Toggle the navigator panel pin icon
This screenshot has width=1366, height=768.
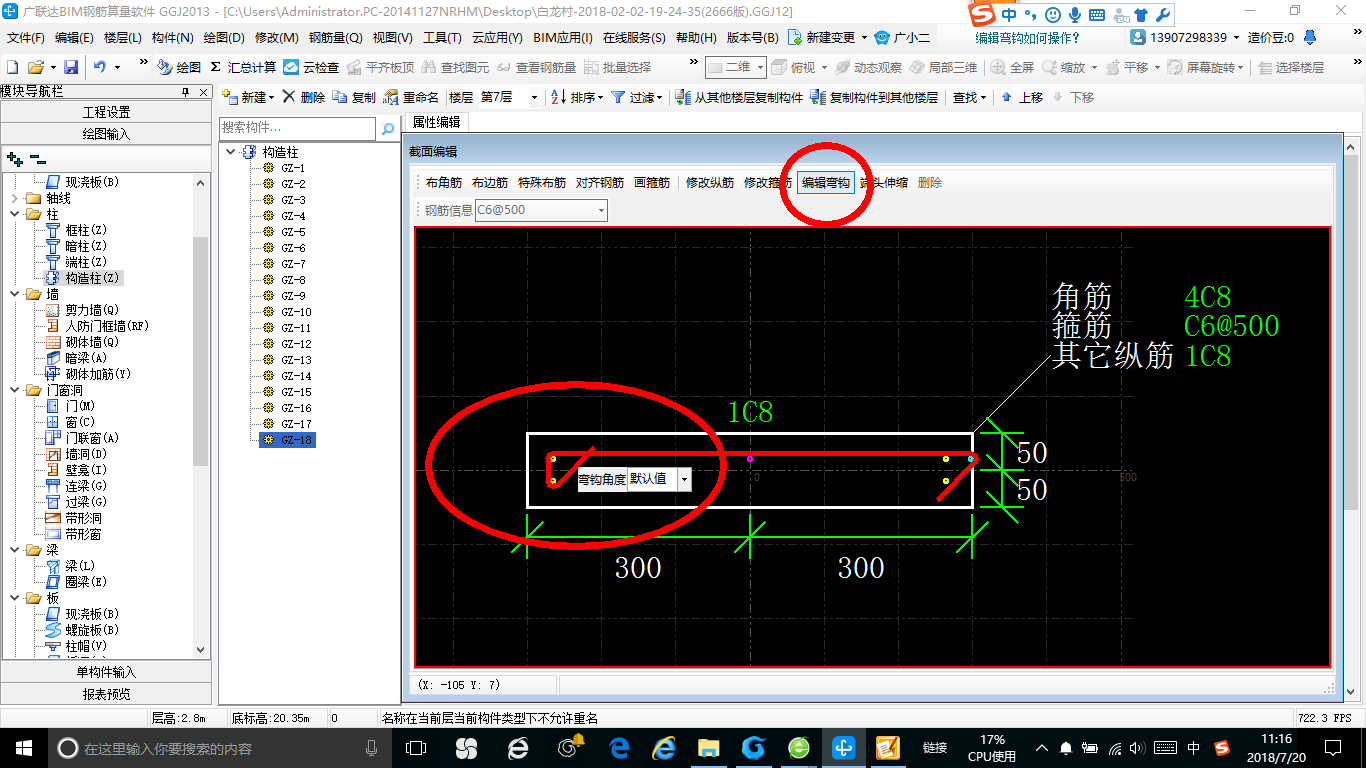pyautogui.click(x=186, y=92)
